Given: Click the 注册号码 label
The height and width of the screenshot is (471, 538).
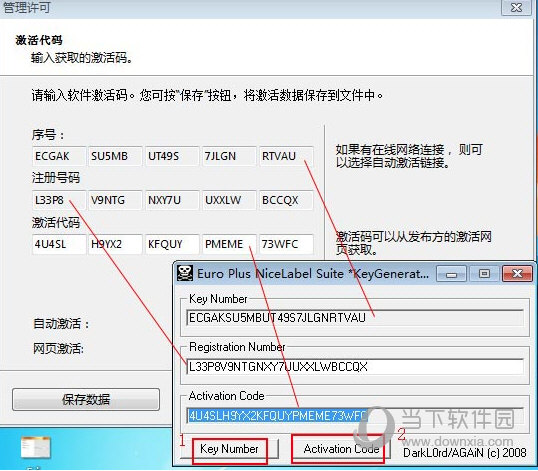Looking at the screenshot, I should point(56,178).
